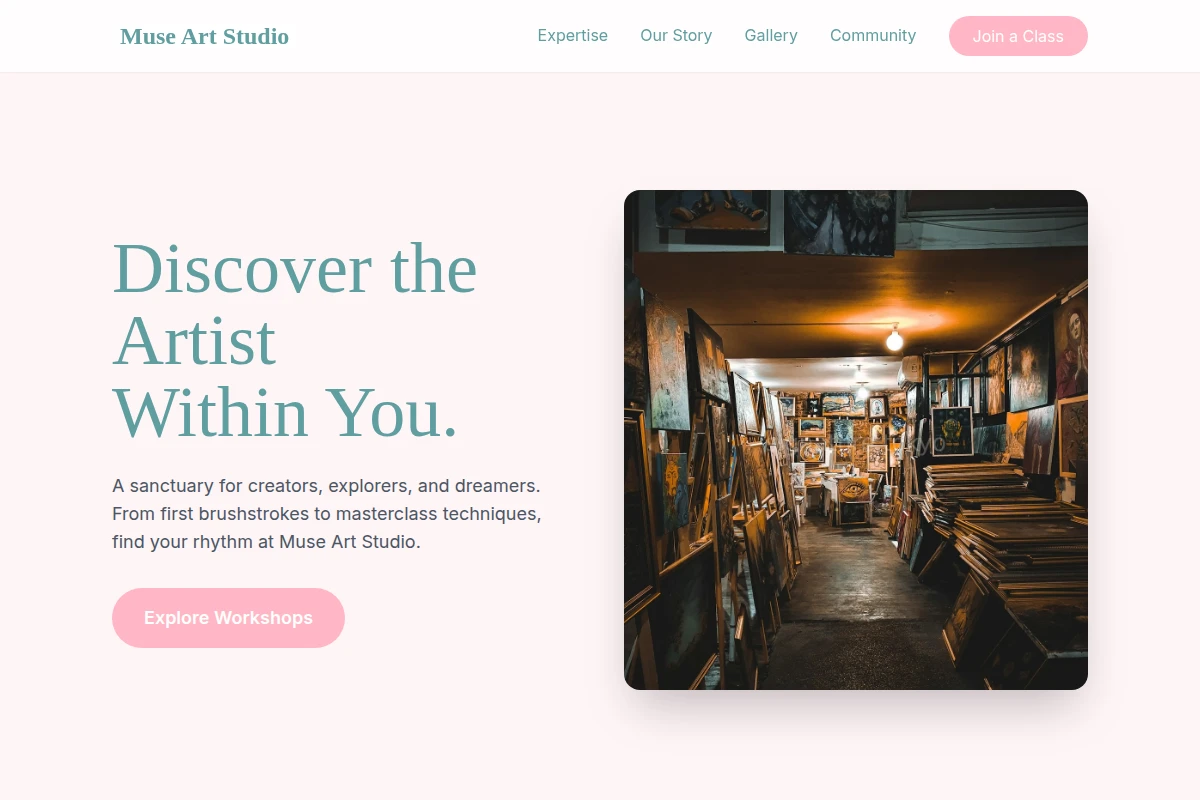The width and height of the screenshot is (1200, 800).
Task: Visit the Community page link
Action: pos(873,36)
